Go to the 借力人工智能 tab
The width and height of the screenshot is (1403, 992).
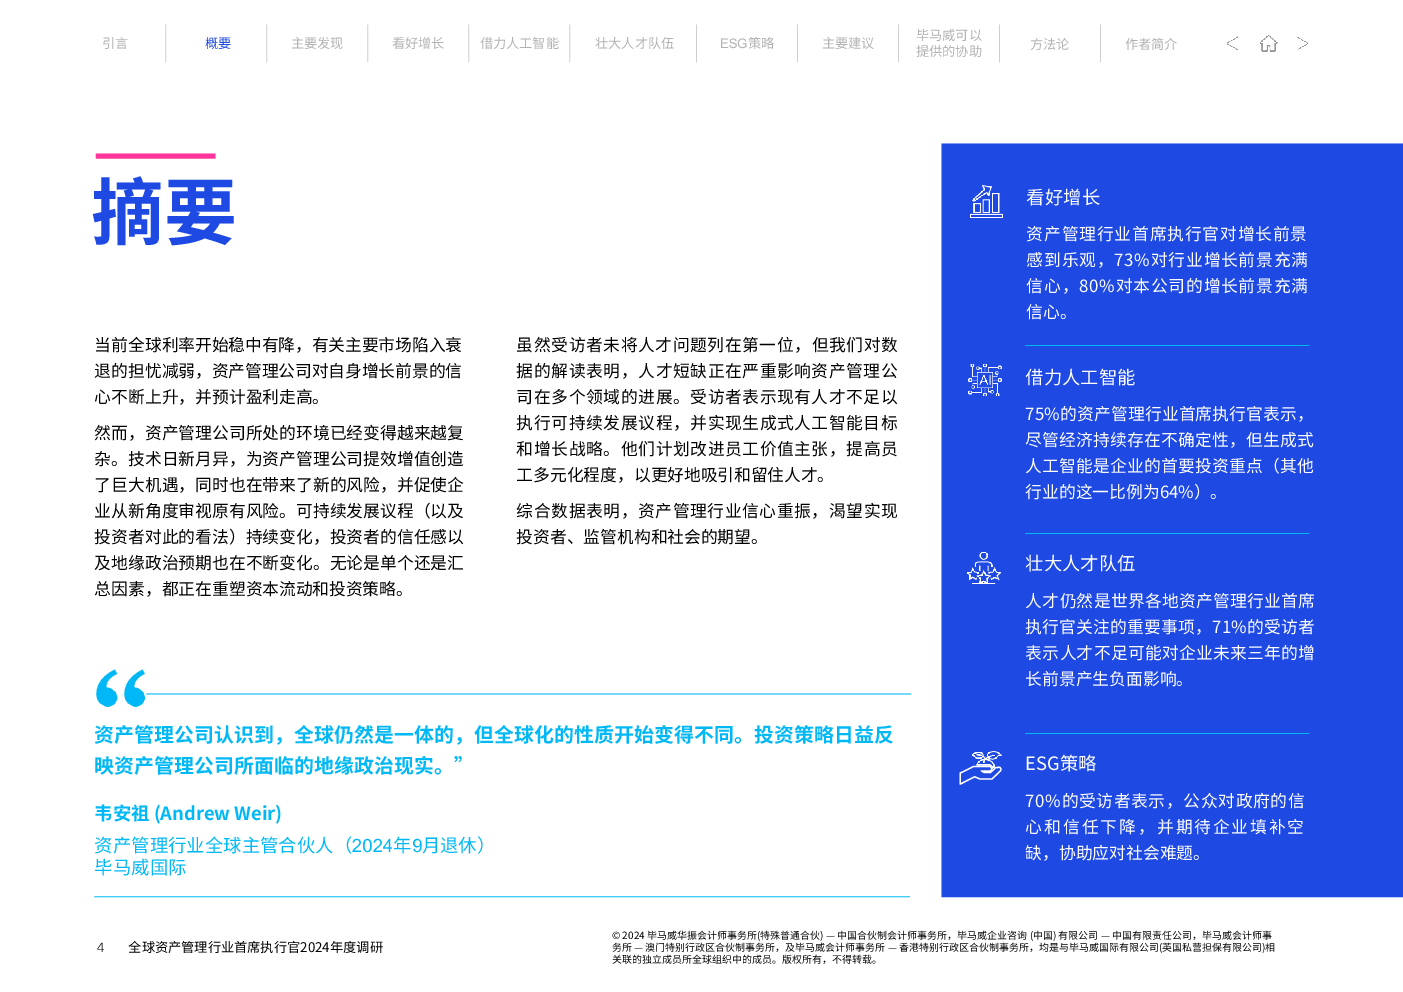pyautogui.click(x=519, y=44)
